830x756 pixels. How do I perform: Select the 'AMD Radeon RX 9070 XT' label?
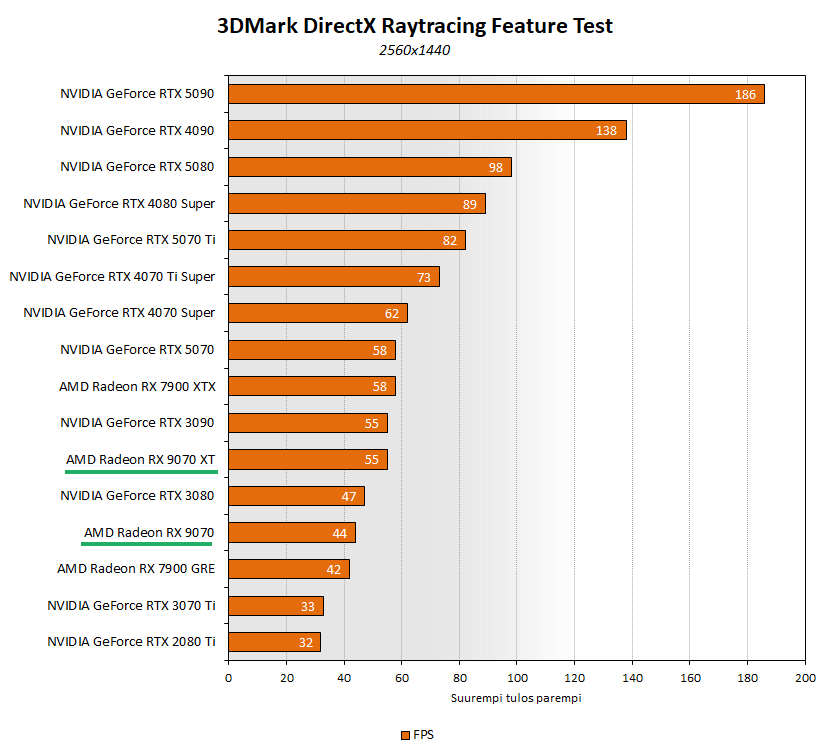click(x=141, y=460)
